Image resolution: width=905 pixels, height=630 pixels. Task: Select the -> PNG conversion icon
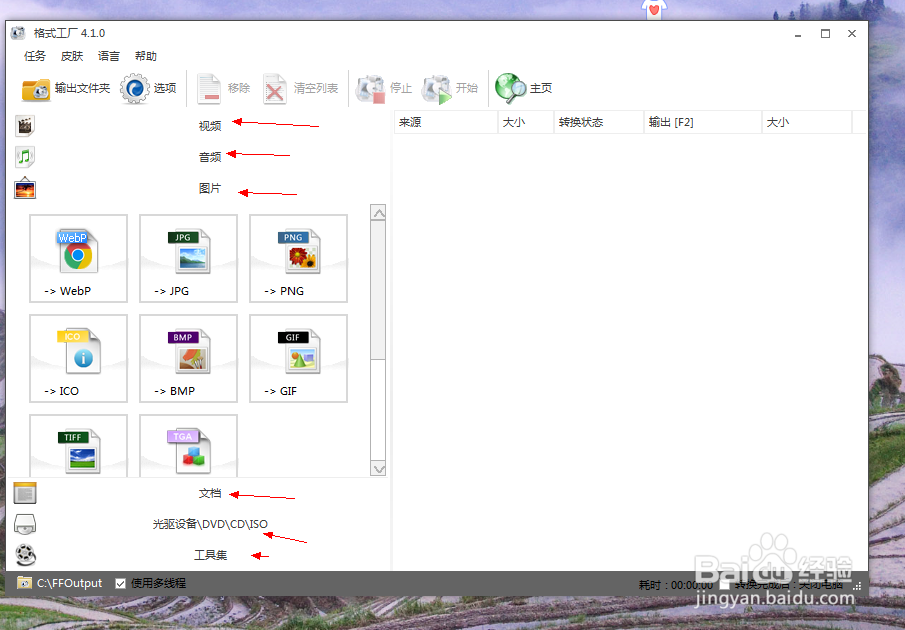click(x=298, y=258)
